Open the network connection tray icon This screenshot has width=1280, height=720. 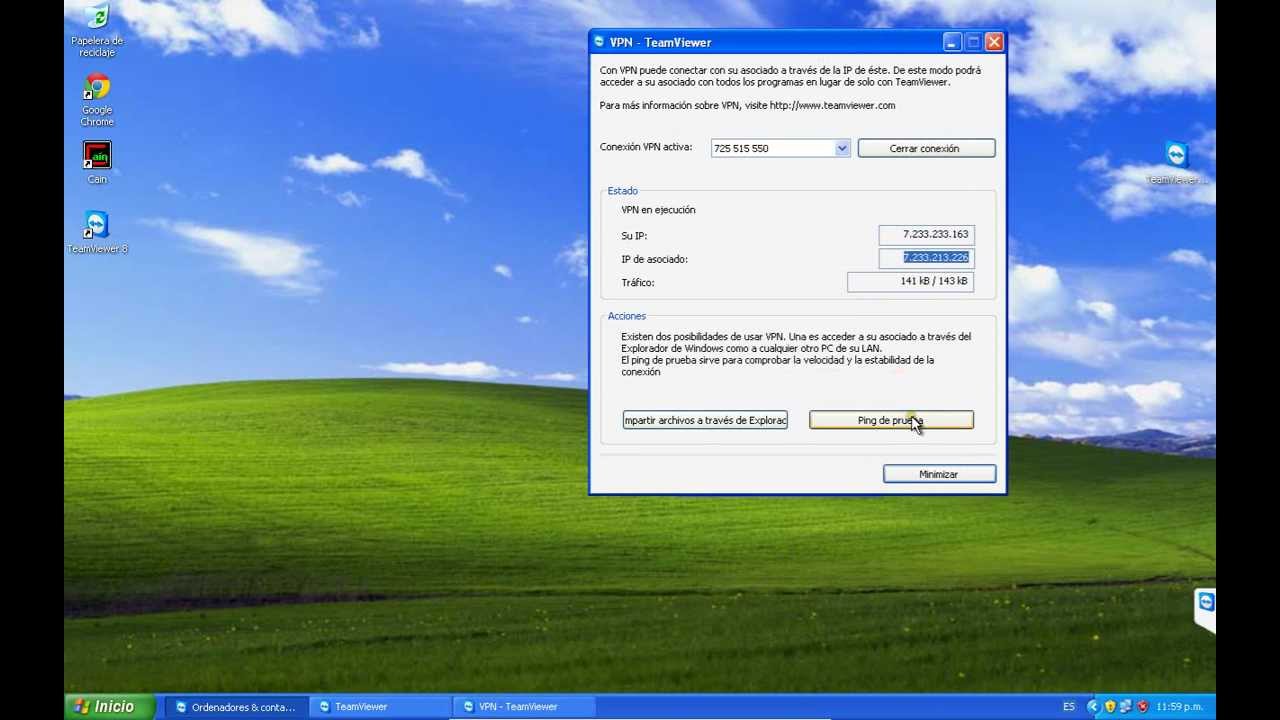click(1126, 706)
